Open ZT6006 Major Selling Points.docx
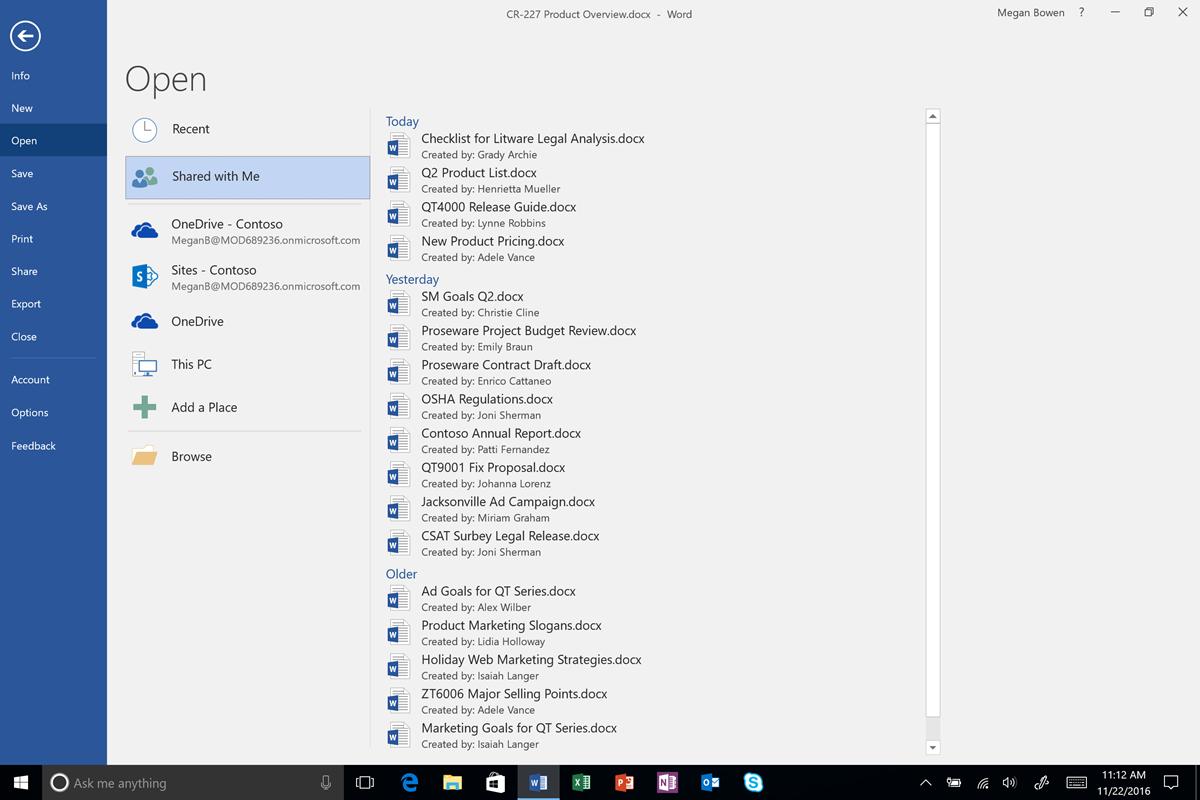Viewport: 1200px width, 800px height. click(514, 694)
